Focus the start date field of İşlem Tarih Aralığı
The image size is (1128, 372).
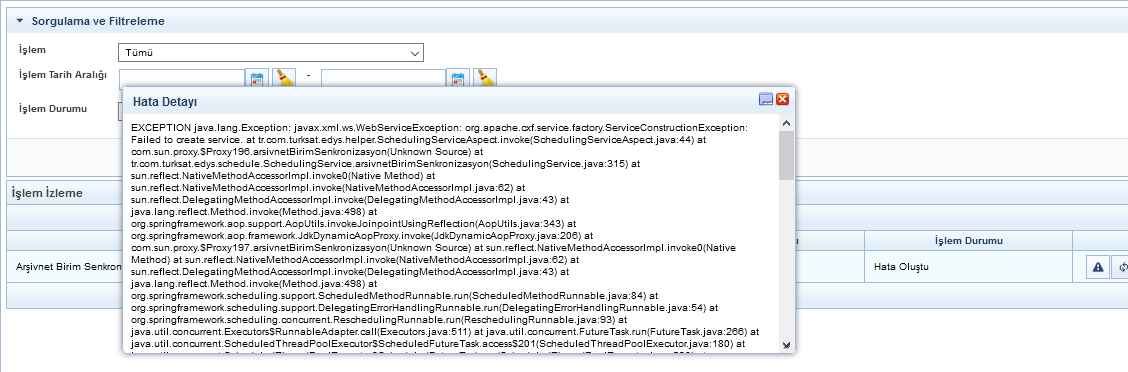(182, 78)
